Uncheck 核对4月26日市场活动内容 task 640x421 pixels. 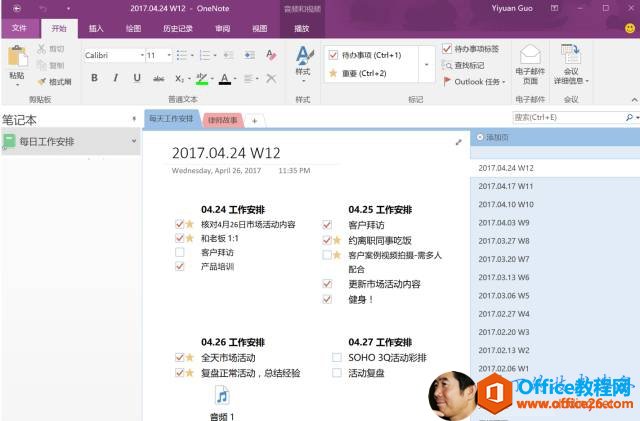tap(179, 224)
